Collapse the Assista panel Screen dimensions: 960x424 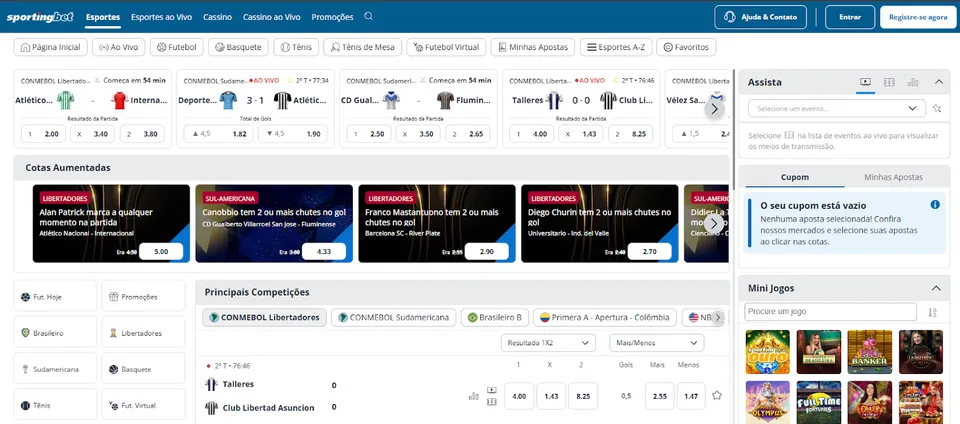pos(939,82)
